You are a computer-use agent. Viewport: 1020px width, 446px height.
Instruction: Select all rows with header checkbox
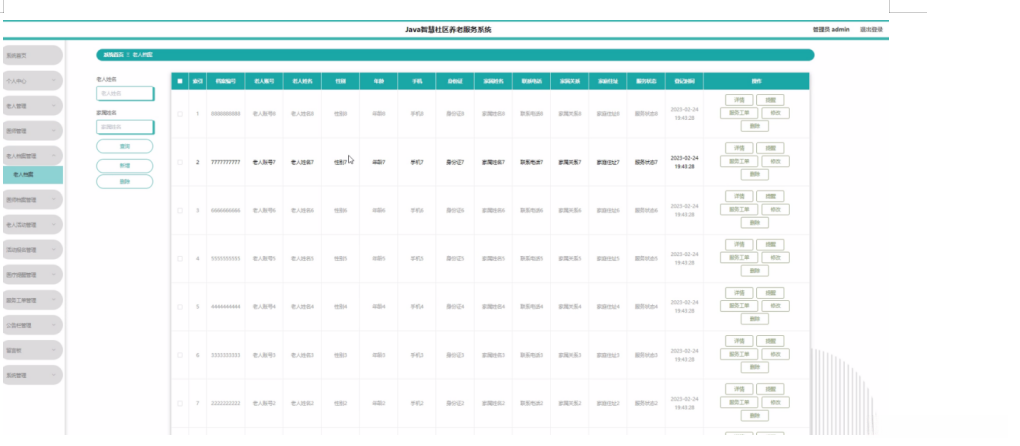(180, 81)
